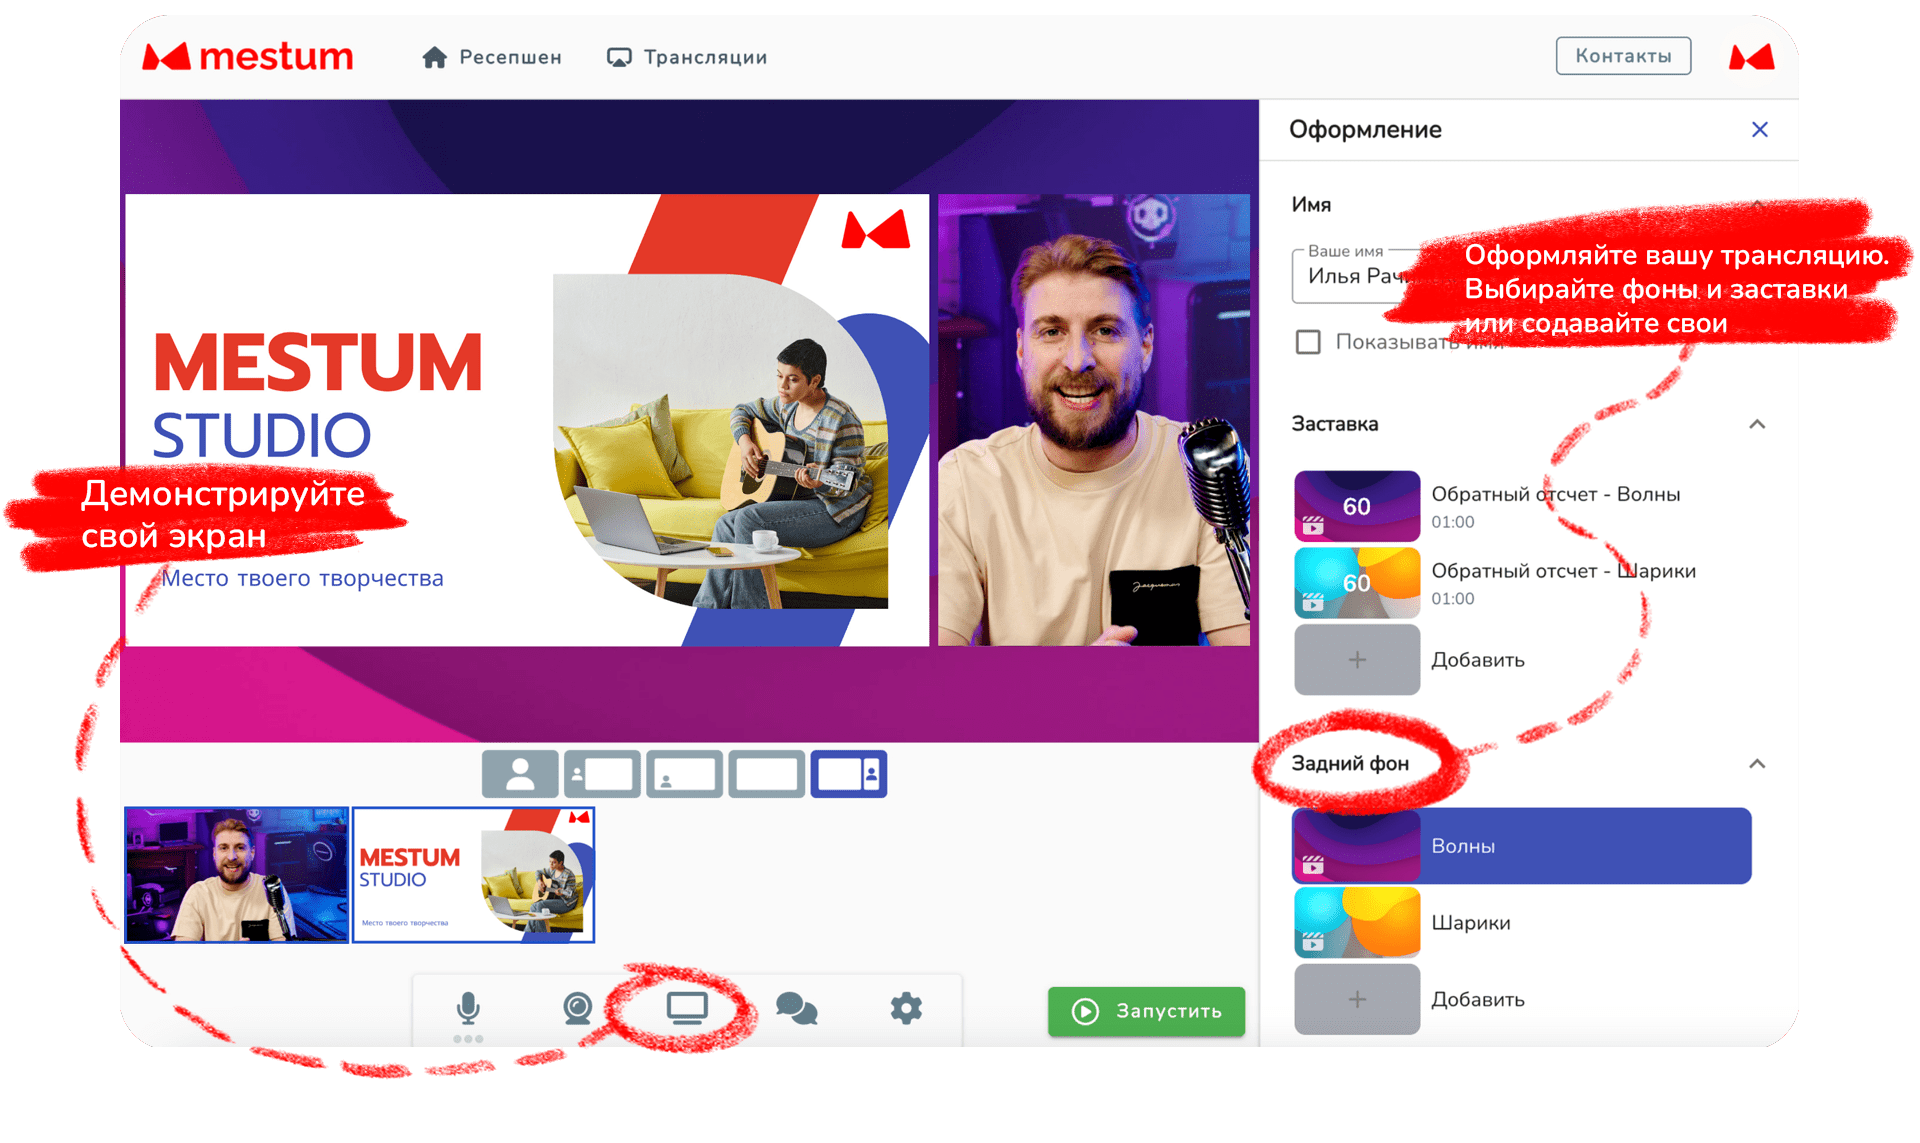The height and width of the screenshot is (1143, 1920).
Task: Open the mestum logo home link
Action: pyautogui.click(x=247, y=57)
